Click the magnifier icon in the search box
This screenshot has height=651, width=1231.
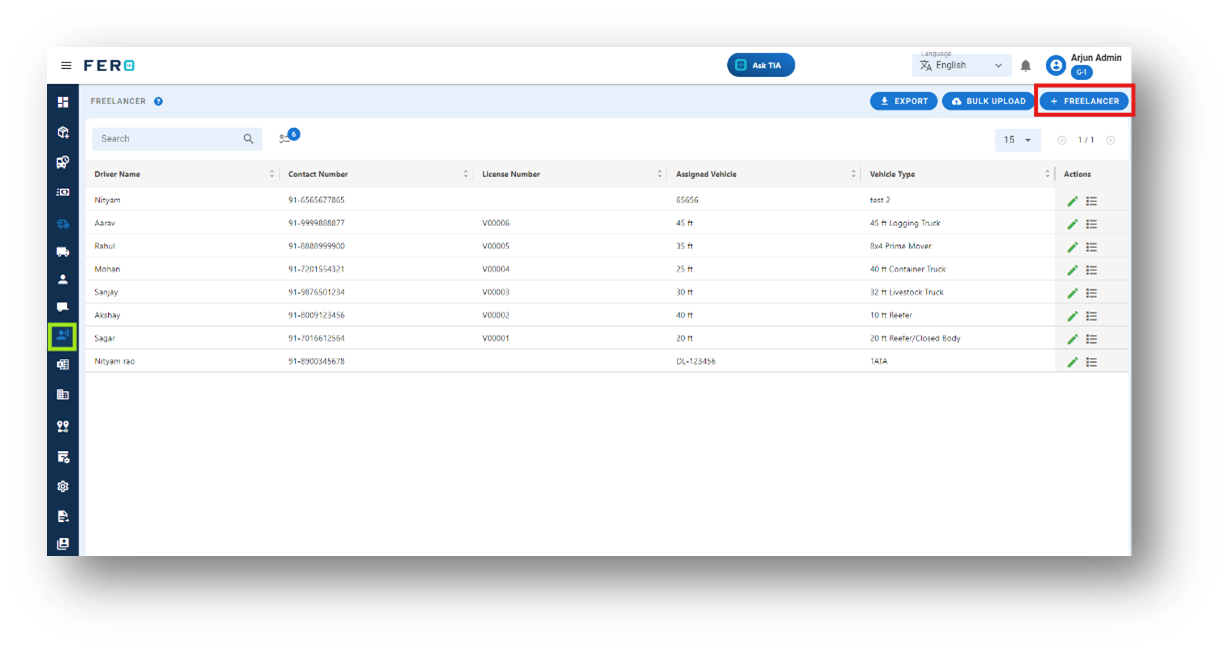(248, 139)
